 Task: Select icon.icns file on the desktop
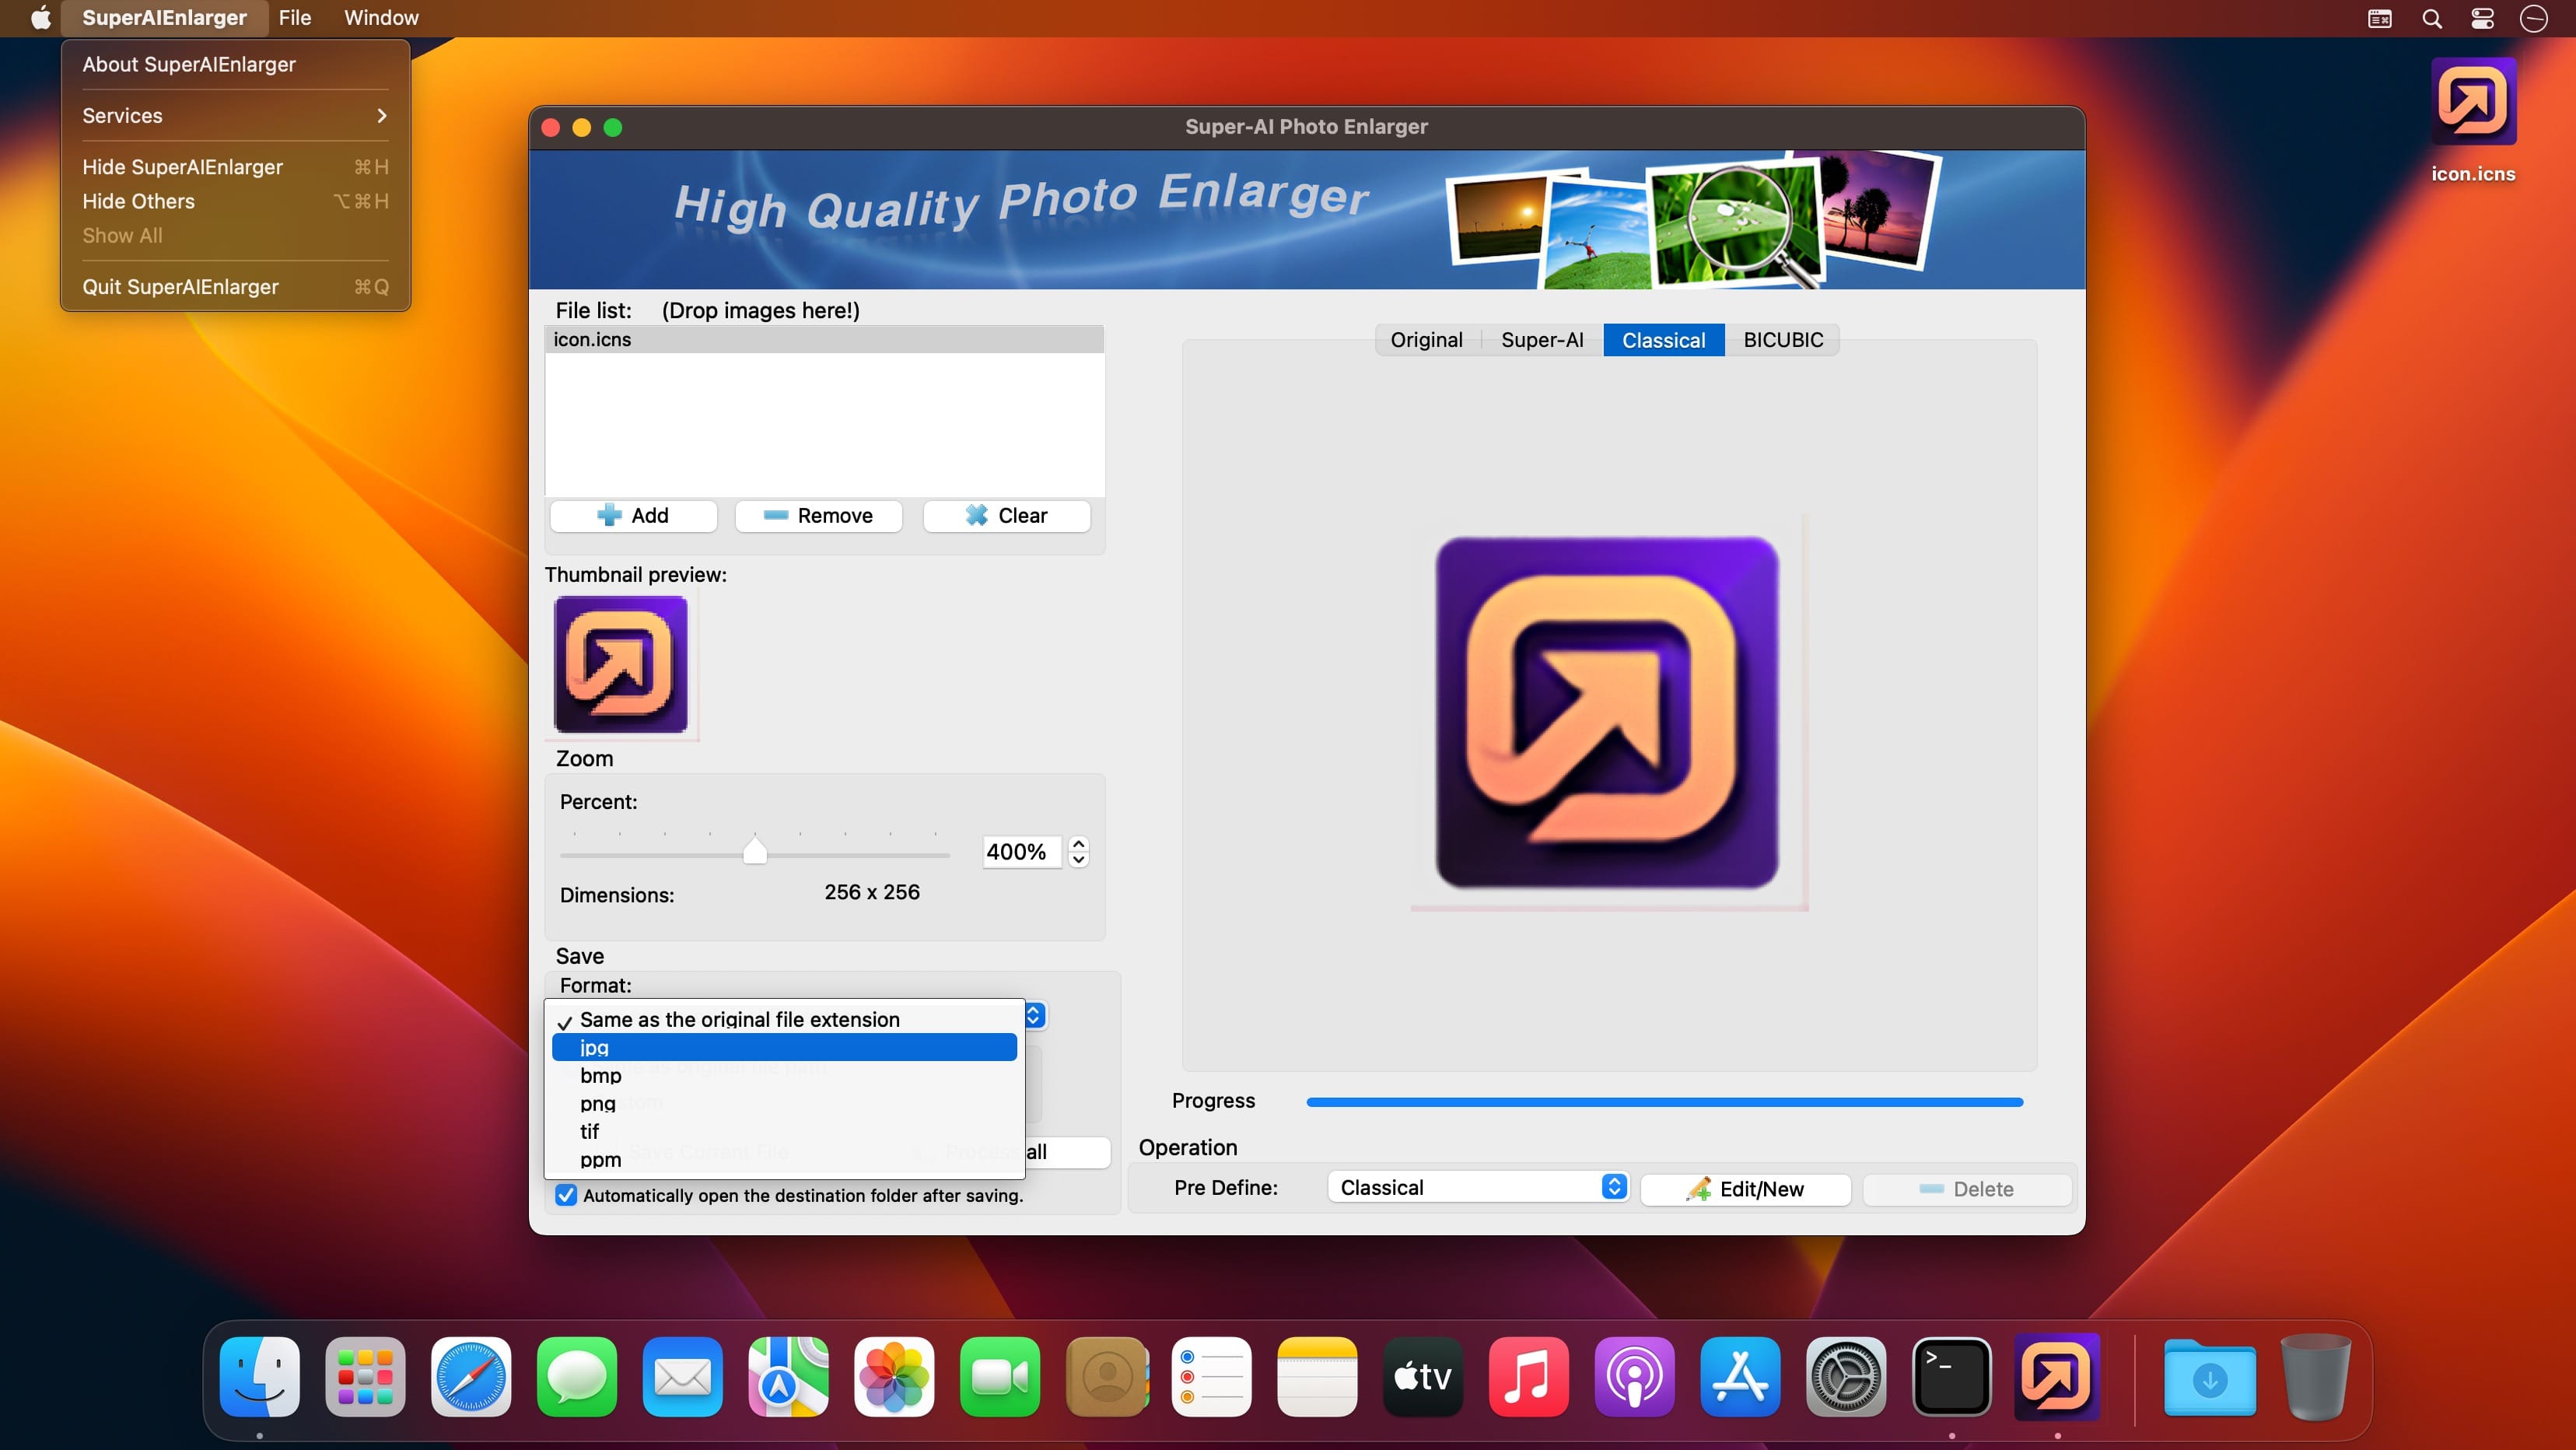pos(2473,120)
